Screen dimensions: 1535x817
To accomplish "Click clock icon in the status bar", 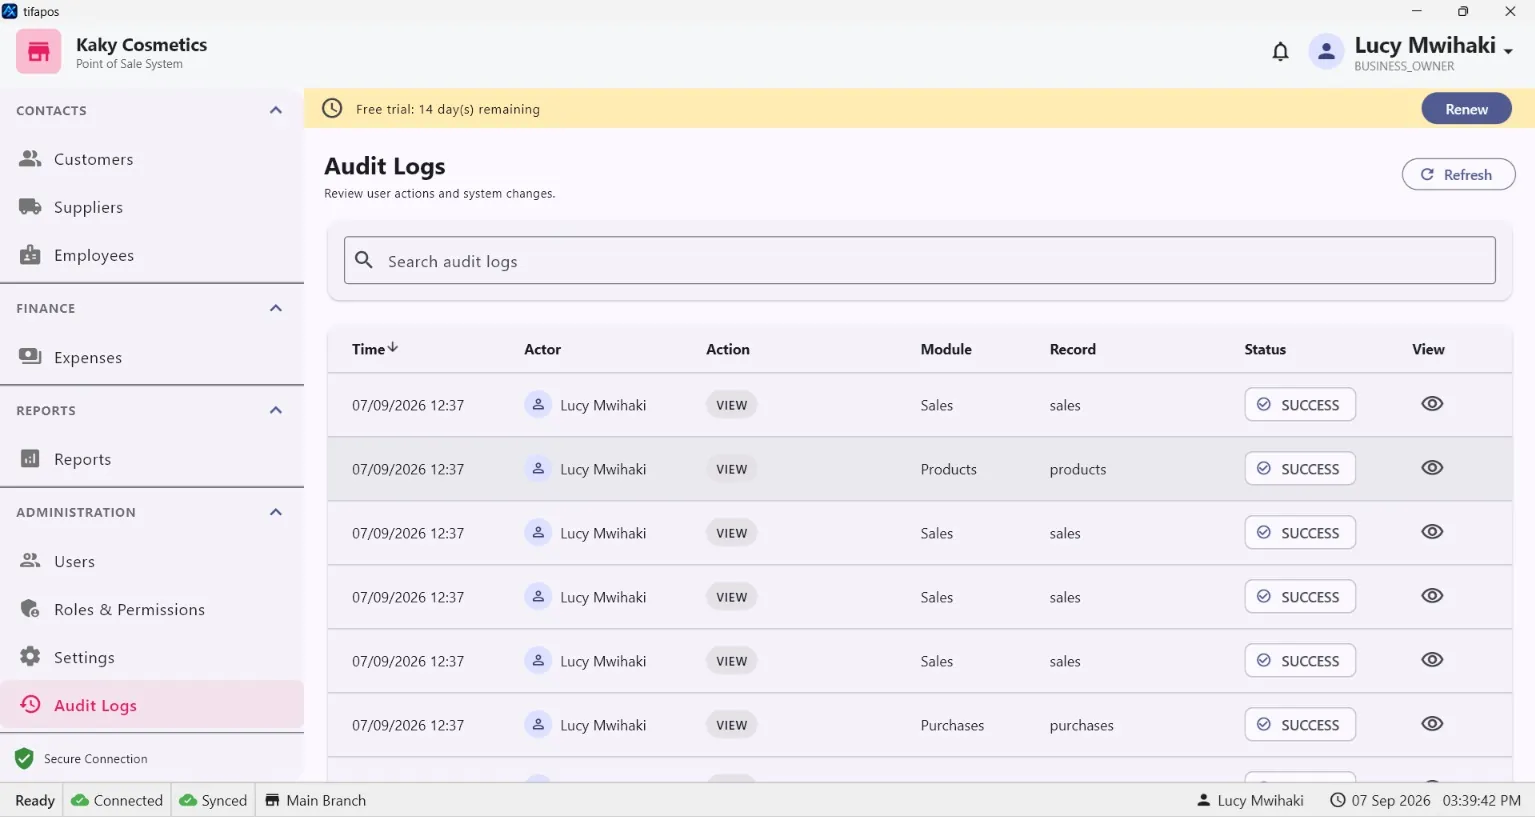I will coord(1337,800).
